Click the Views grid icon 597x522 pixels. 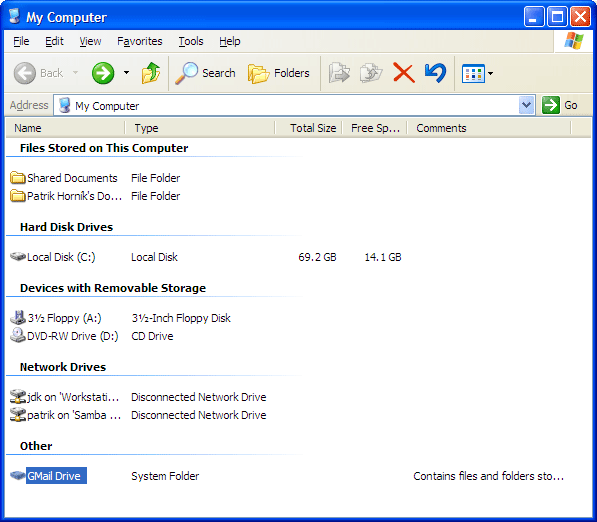point(473,73)
